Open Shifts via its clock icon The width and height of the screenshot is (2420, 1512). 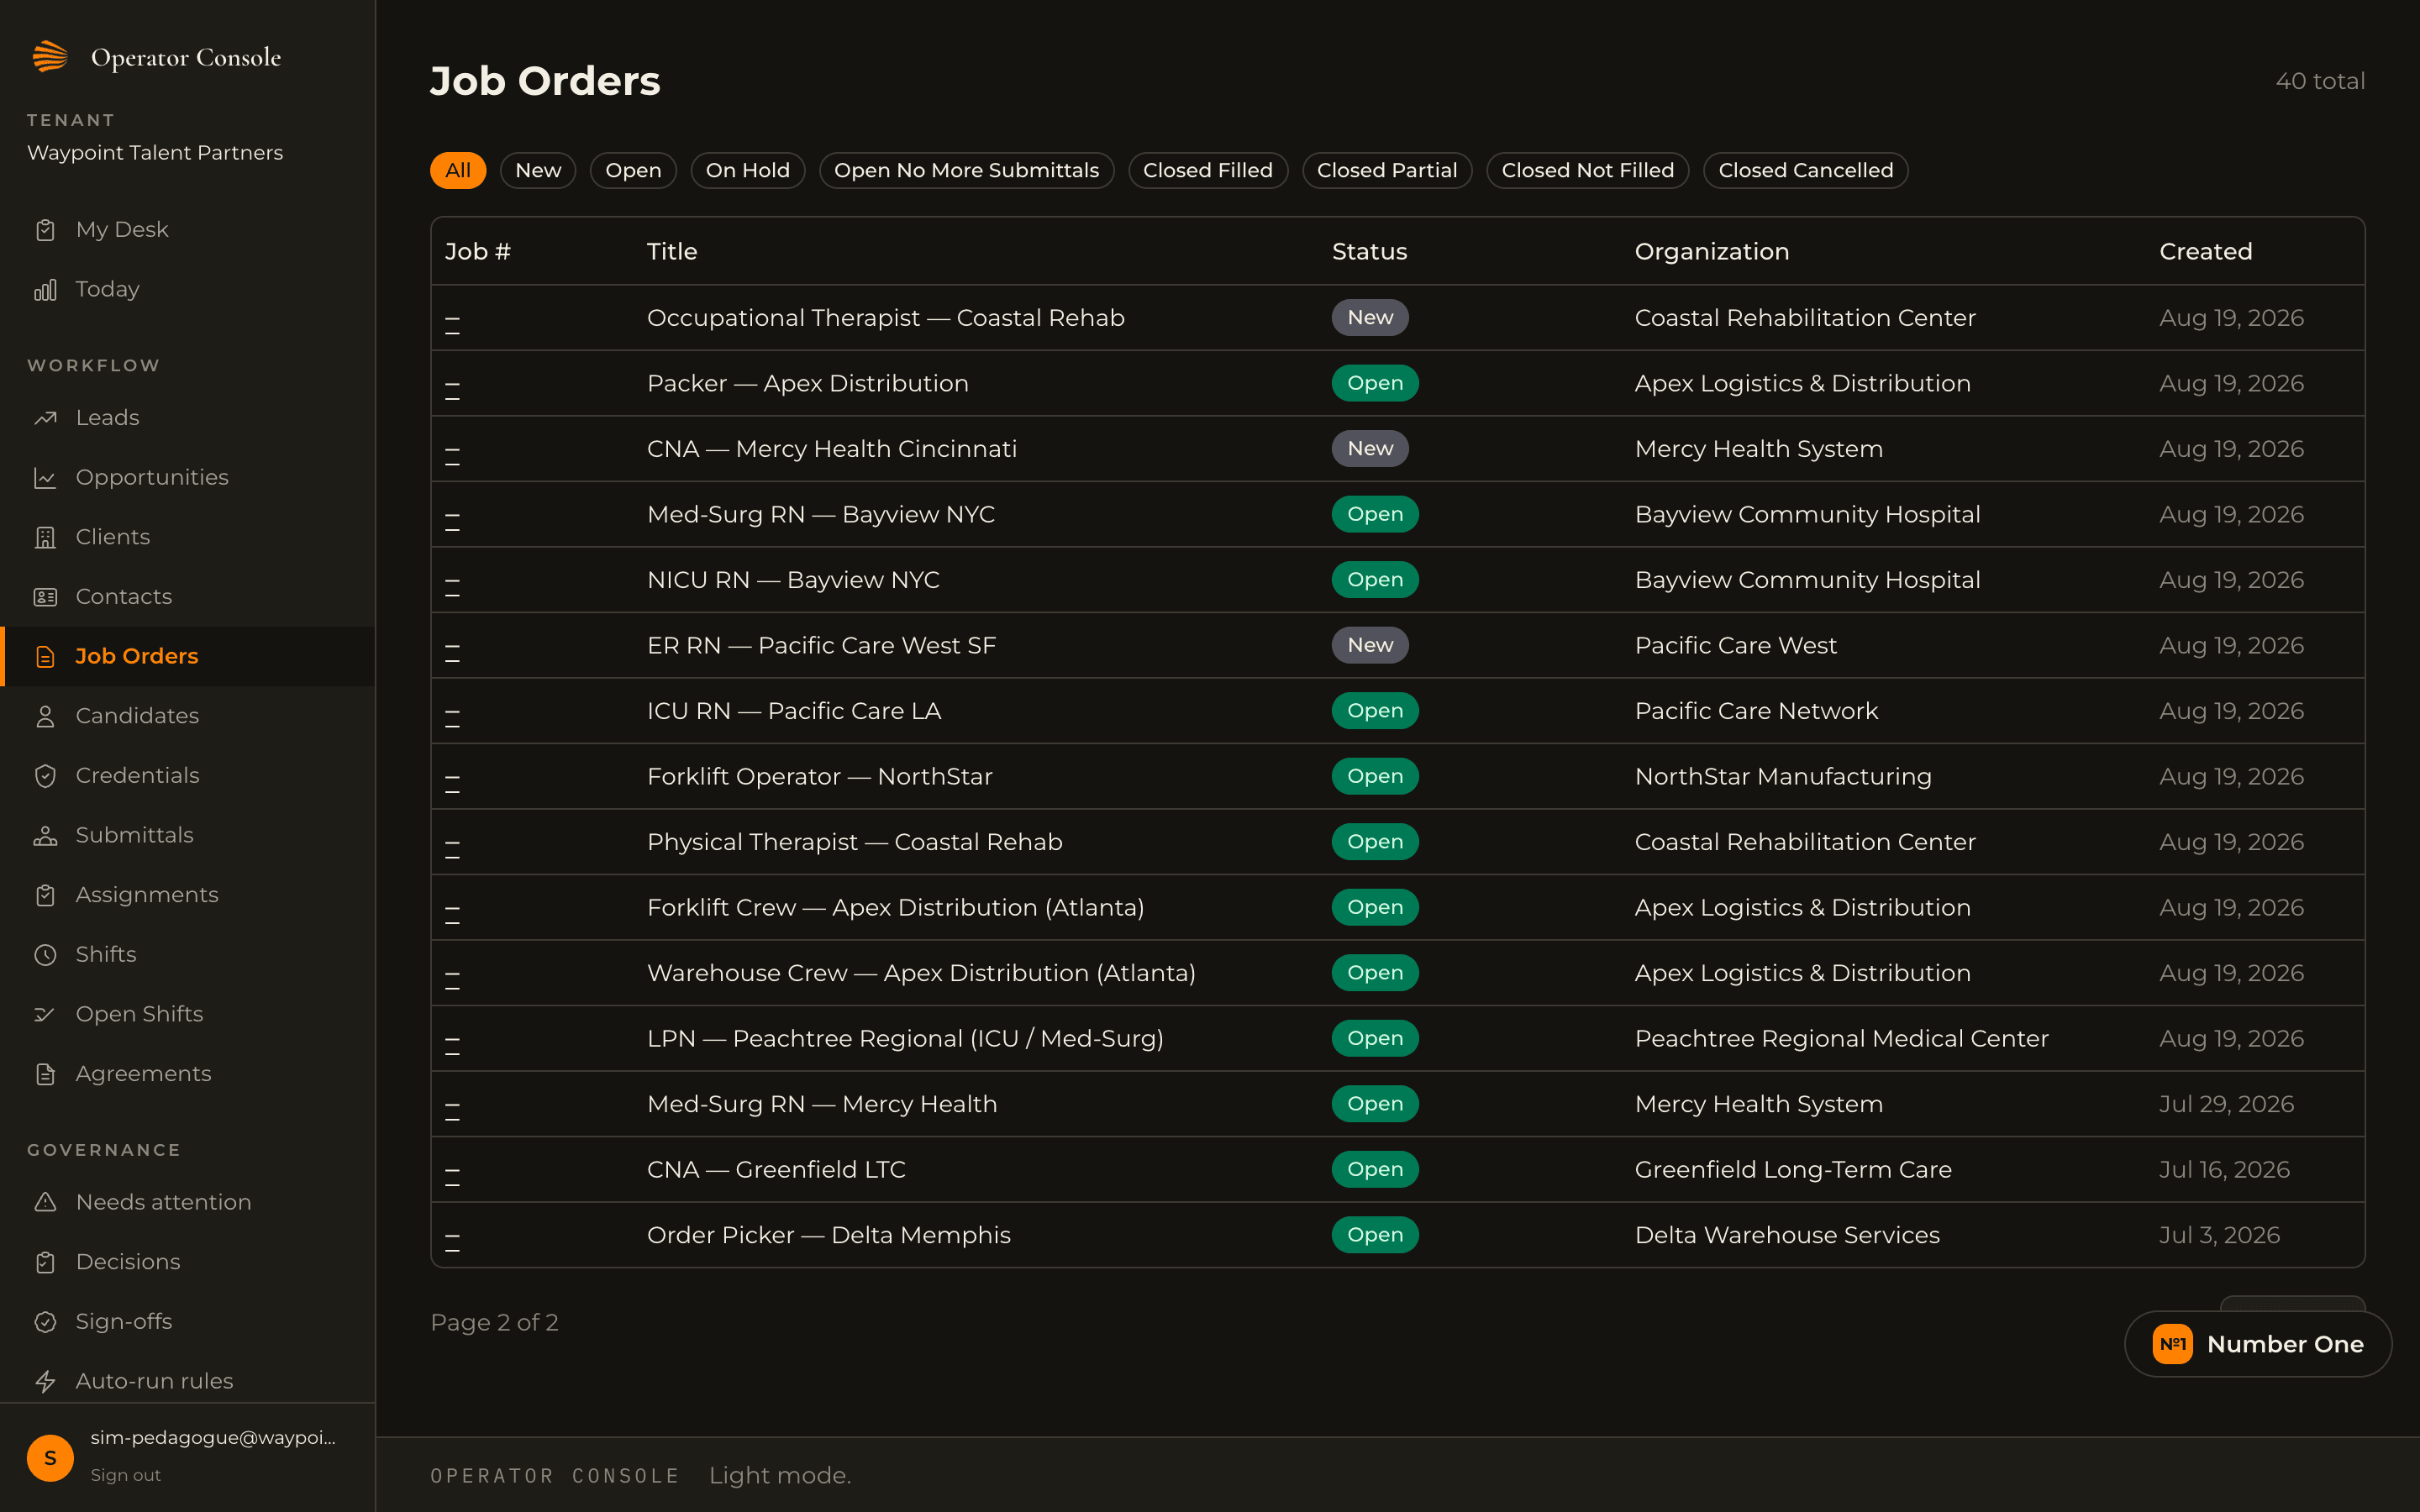point(45,955)
